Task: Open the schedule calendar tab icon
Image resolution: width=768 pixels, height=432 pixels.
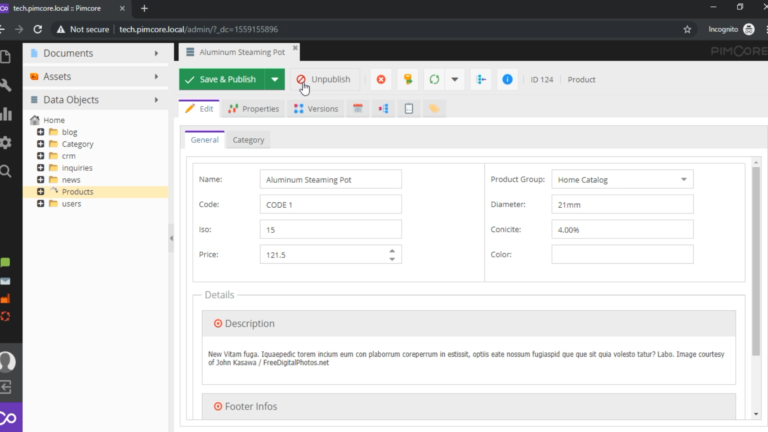Action: (x=358, y=109)
